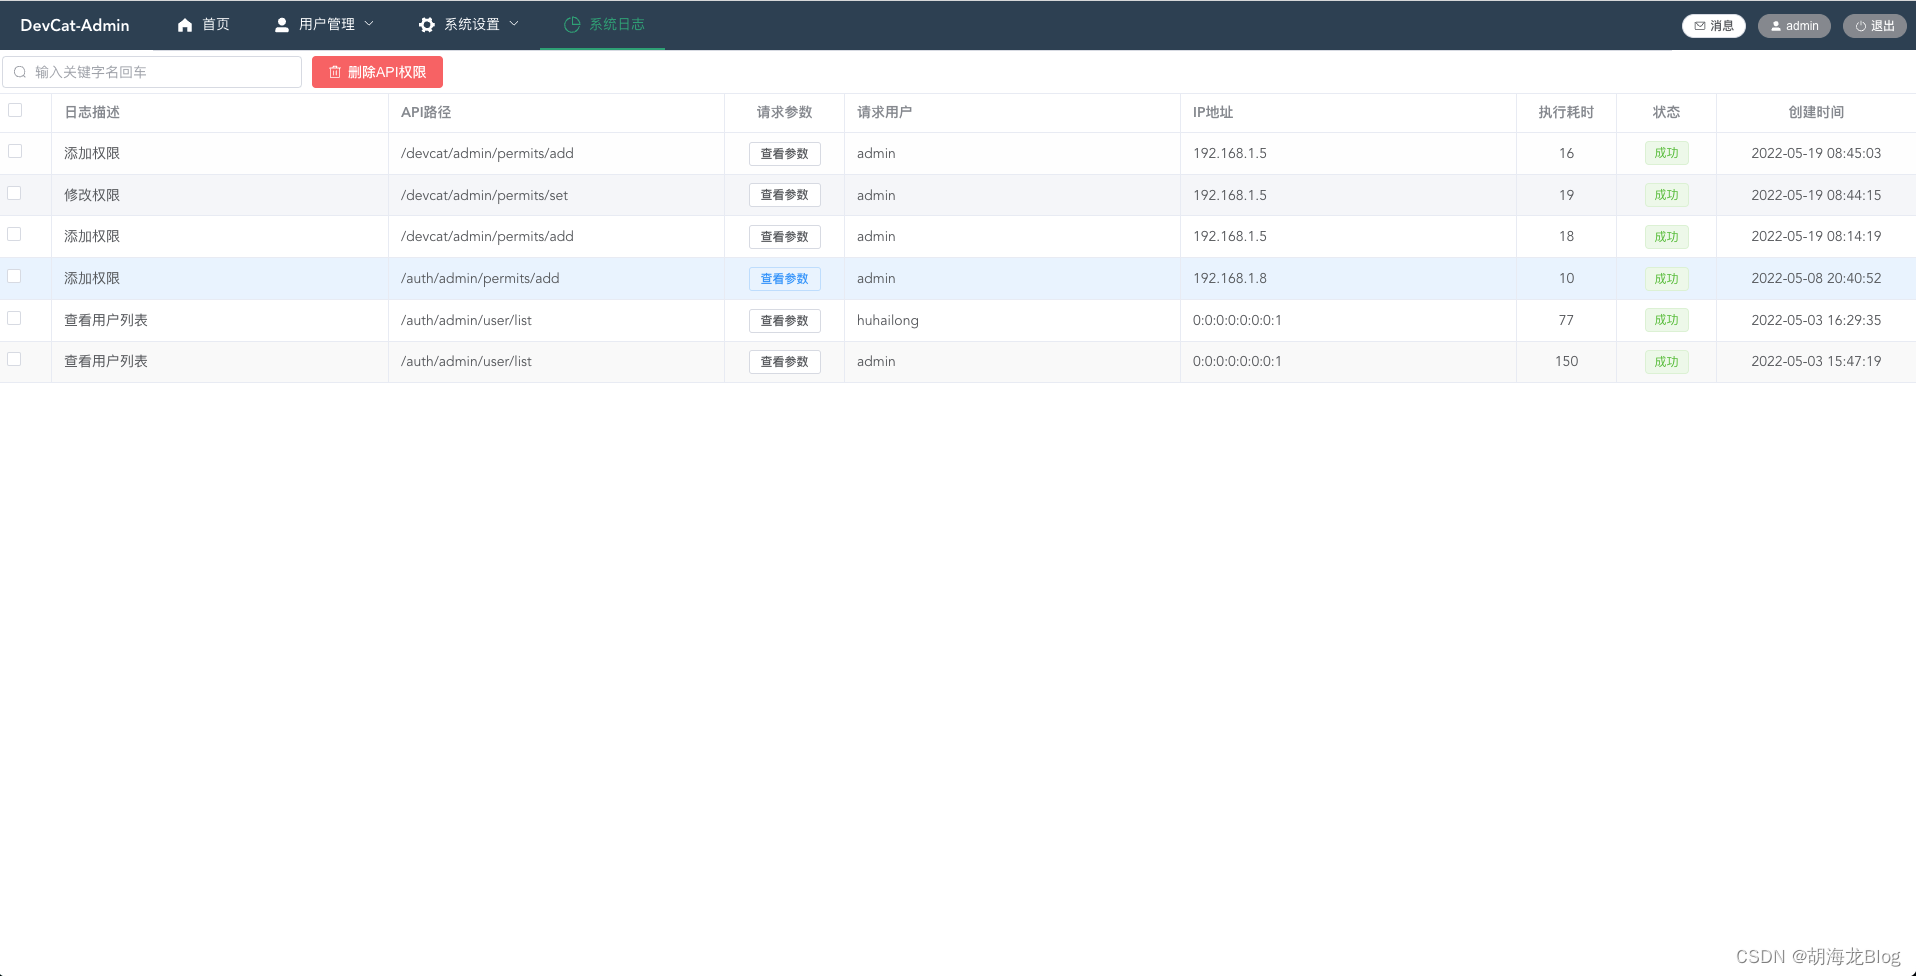Image resolution: width=1916 pixels, height=976 pixels.
Task: View params for 08:45:03 添加权限 row
Action: [785, 154]
